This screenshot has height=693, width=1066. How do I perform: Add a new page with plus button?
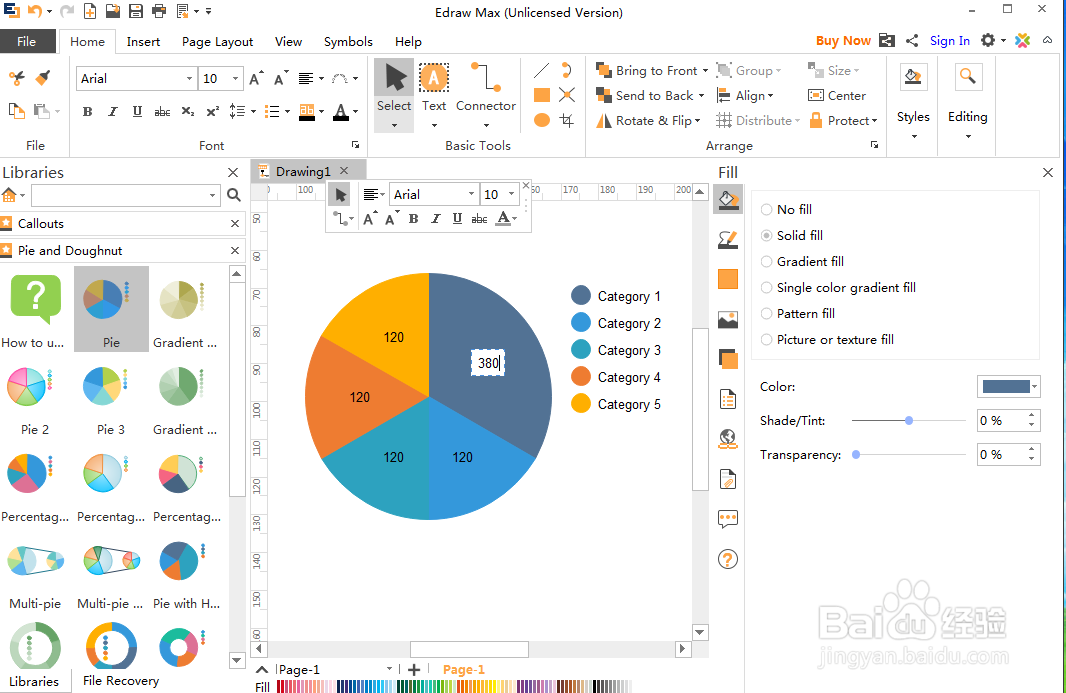413,670
